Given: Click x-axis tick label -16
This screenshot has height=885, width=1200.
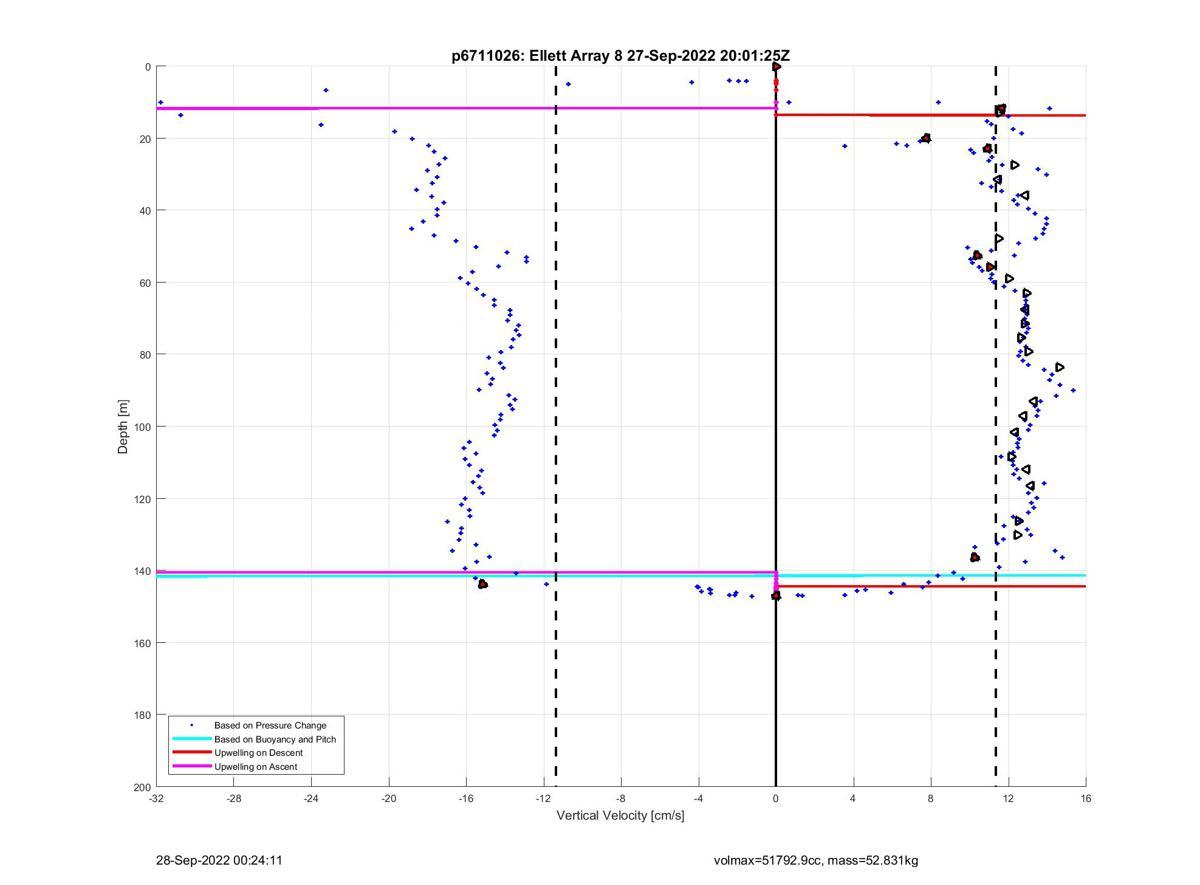Looking at the screenshot, I should pos(466,798).
